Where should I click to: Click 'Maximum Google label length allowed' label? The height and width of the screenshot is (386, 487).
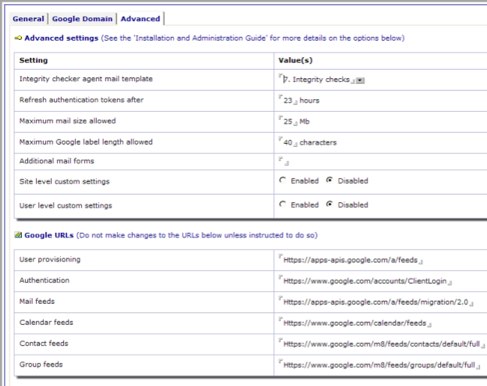[86, 142]
